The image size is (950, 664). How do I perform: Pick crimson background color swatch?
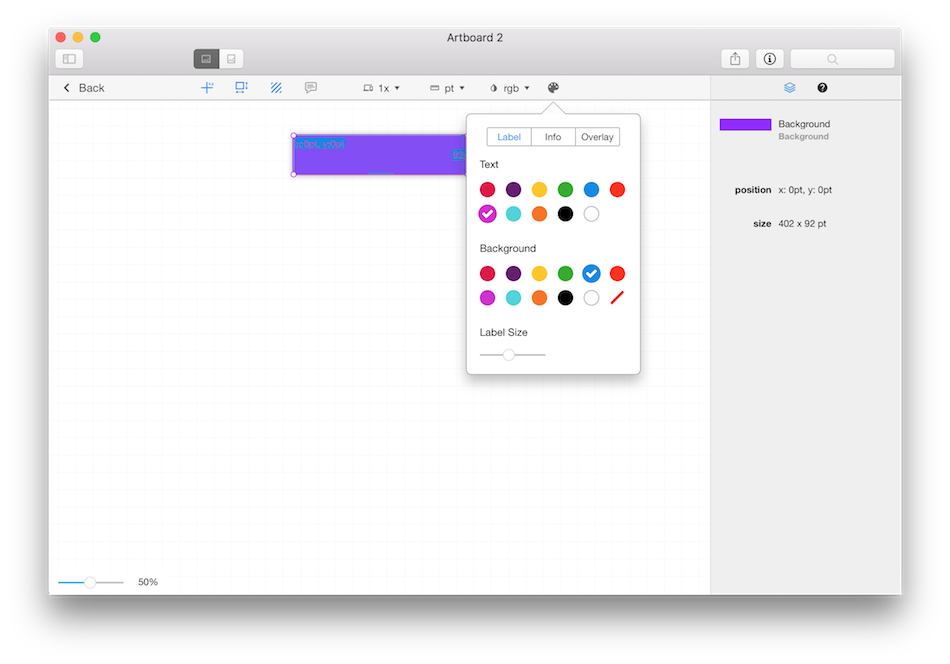point(487,274)
